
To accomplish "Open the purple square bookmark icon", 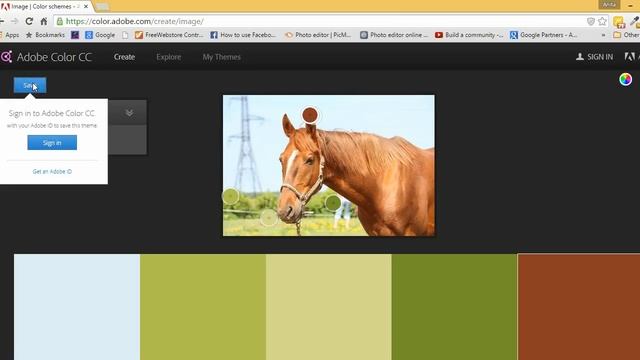I will click(75, 35).
